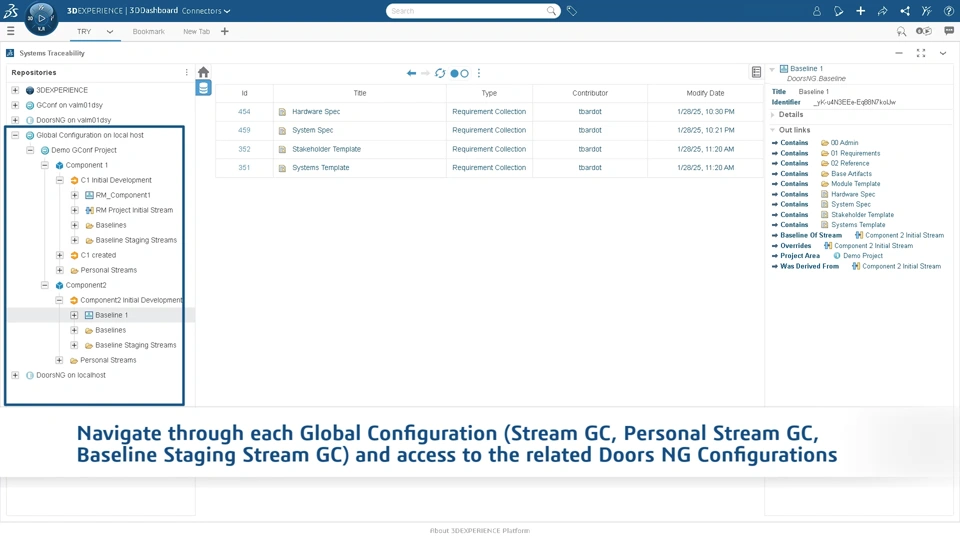Screen dimensions: 960x540
Task: Sort by the Contributor column header
Action: click(590, 93)
